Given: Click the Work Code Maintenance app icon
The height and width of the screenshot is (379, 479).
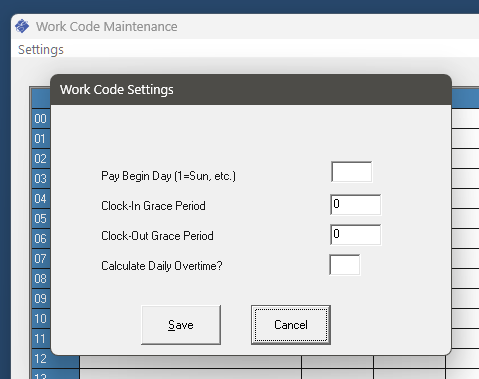Looking at the screenshot, I should point(22,26).
